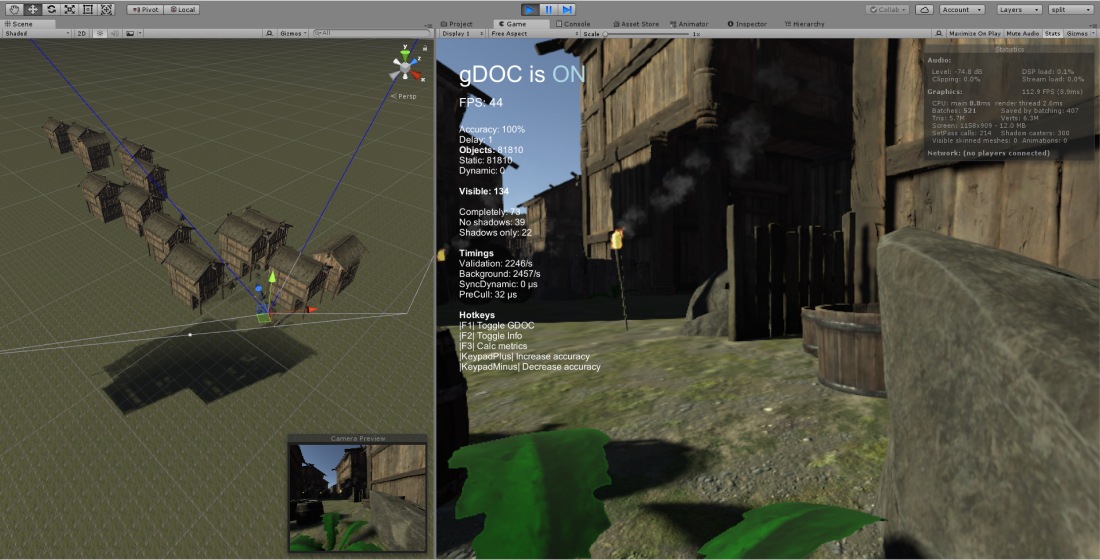
Task: Toggle scene lighting on or off
Action: point(99,33)
